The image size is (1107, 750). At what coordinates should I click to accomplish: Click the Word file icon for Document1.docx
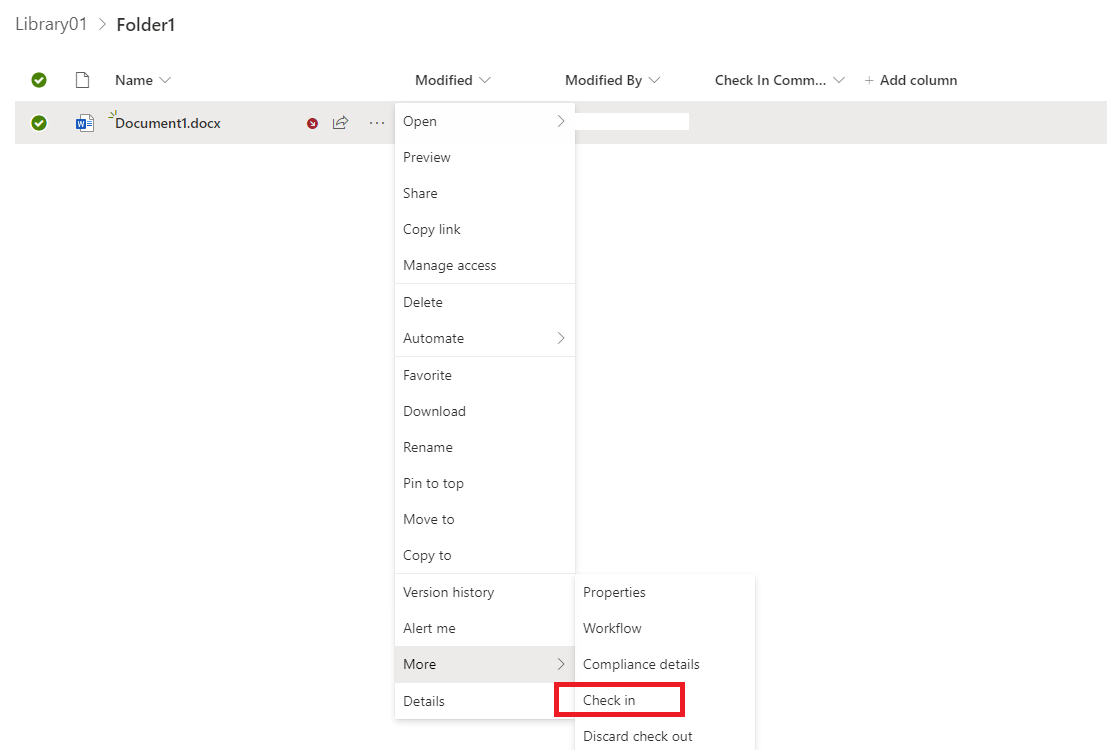[85, 124]
